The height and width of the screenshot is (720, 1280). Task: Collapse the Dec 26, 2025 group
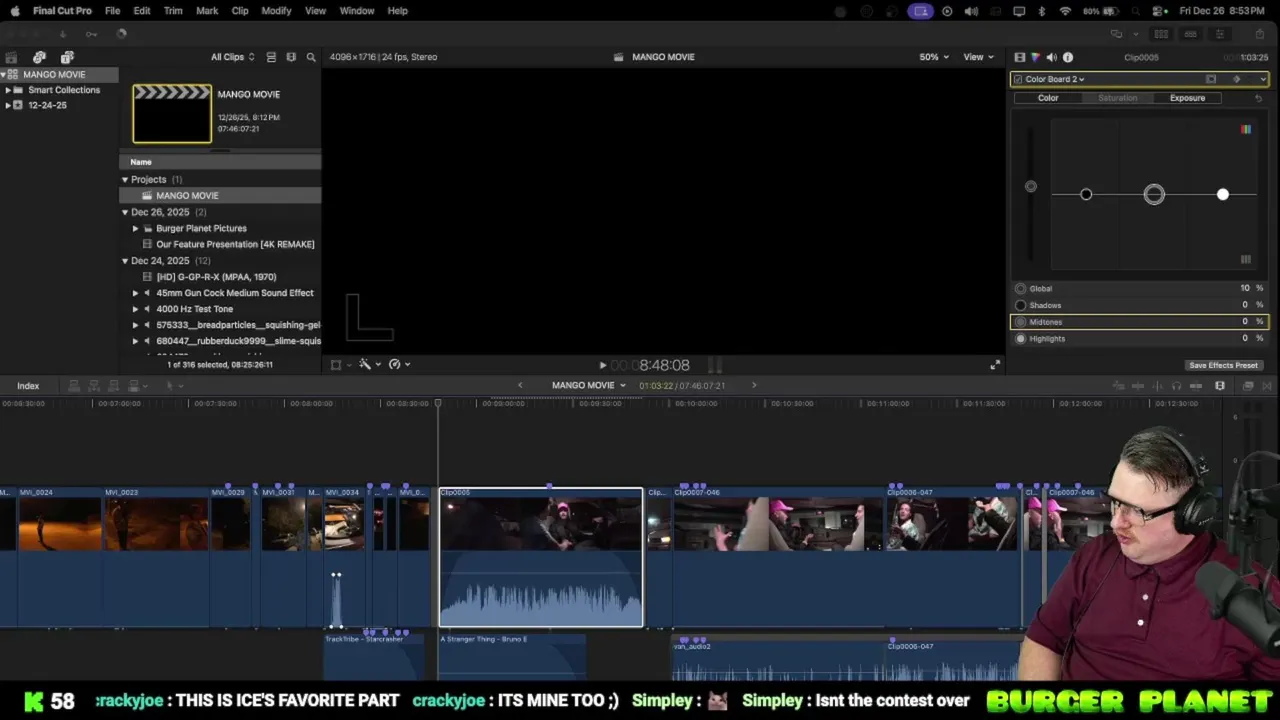point(125,212)
